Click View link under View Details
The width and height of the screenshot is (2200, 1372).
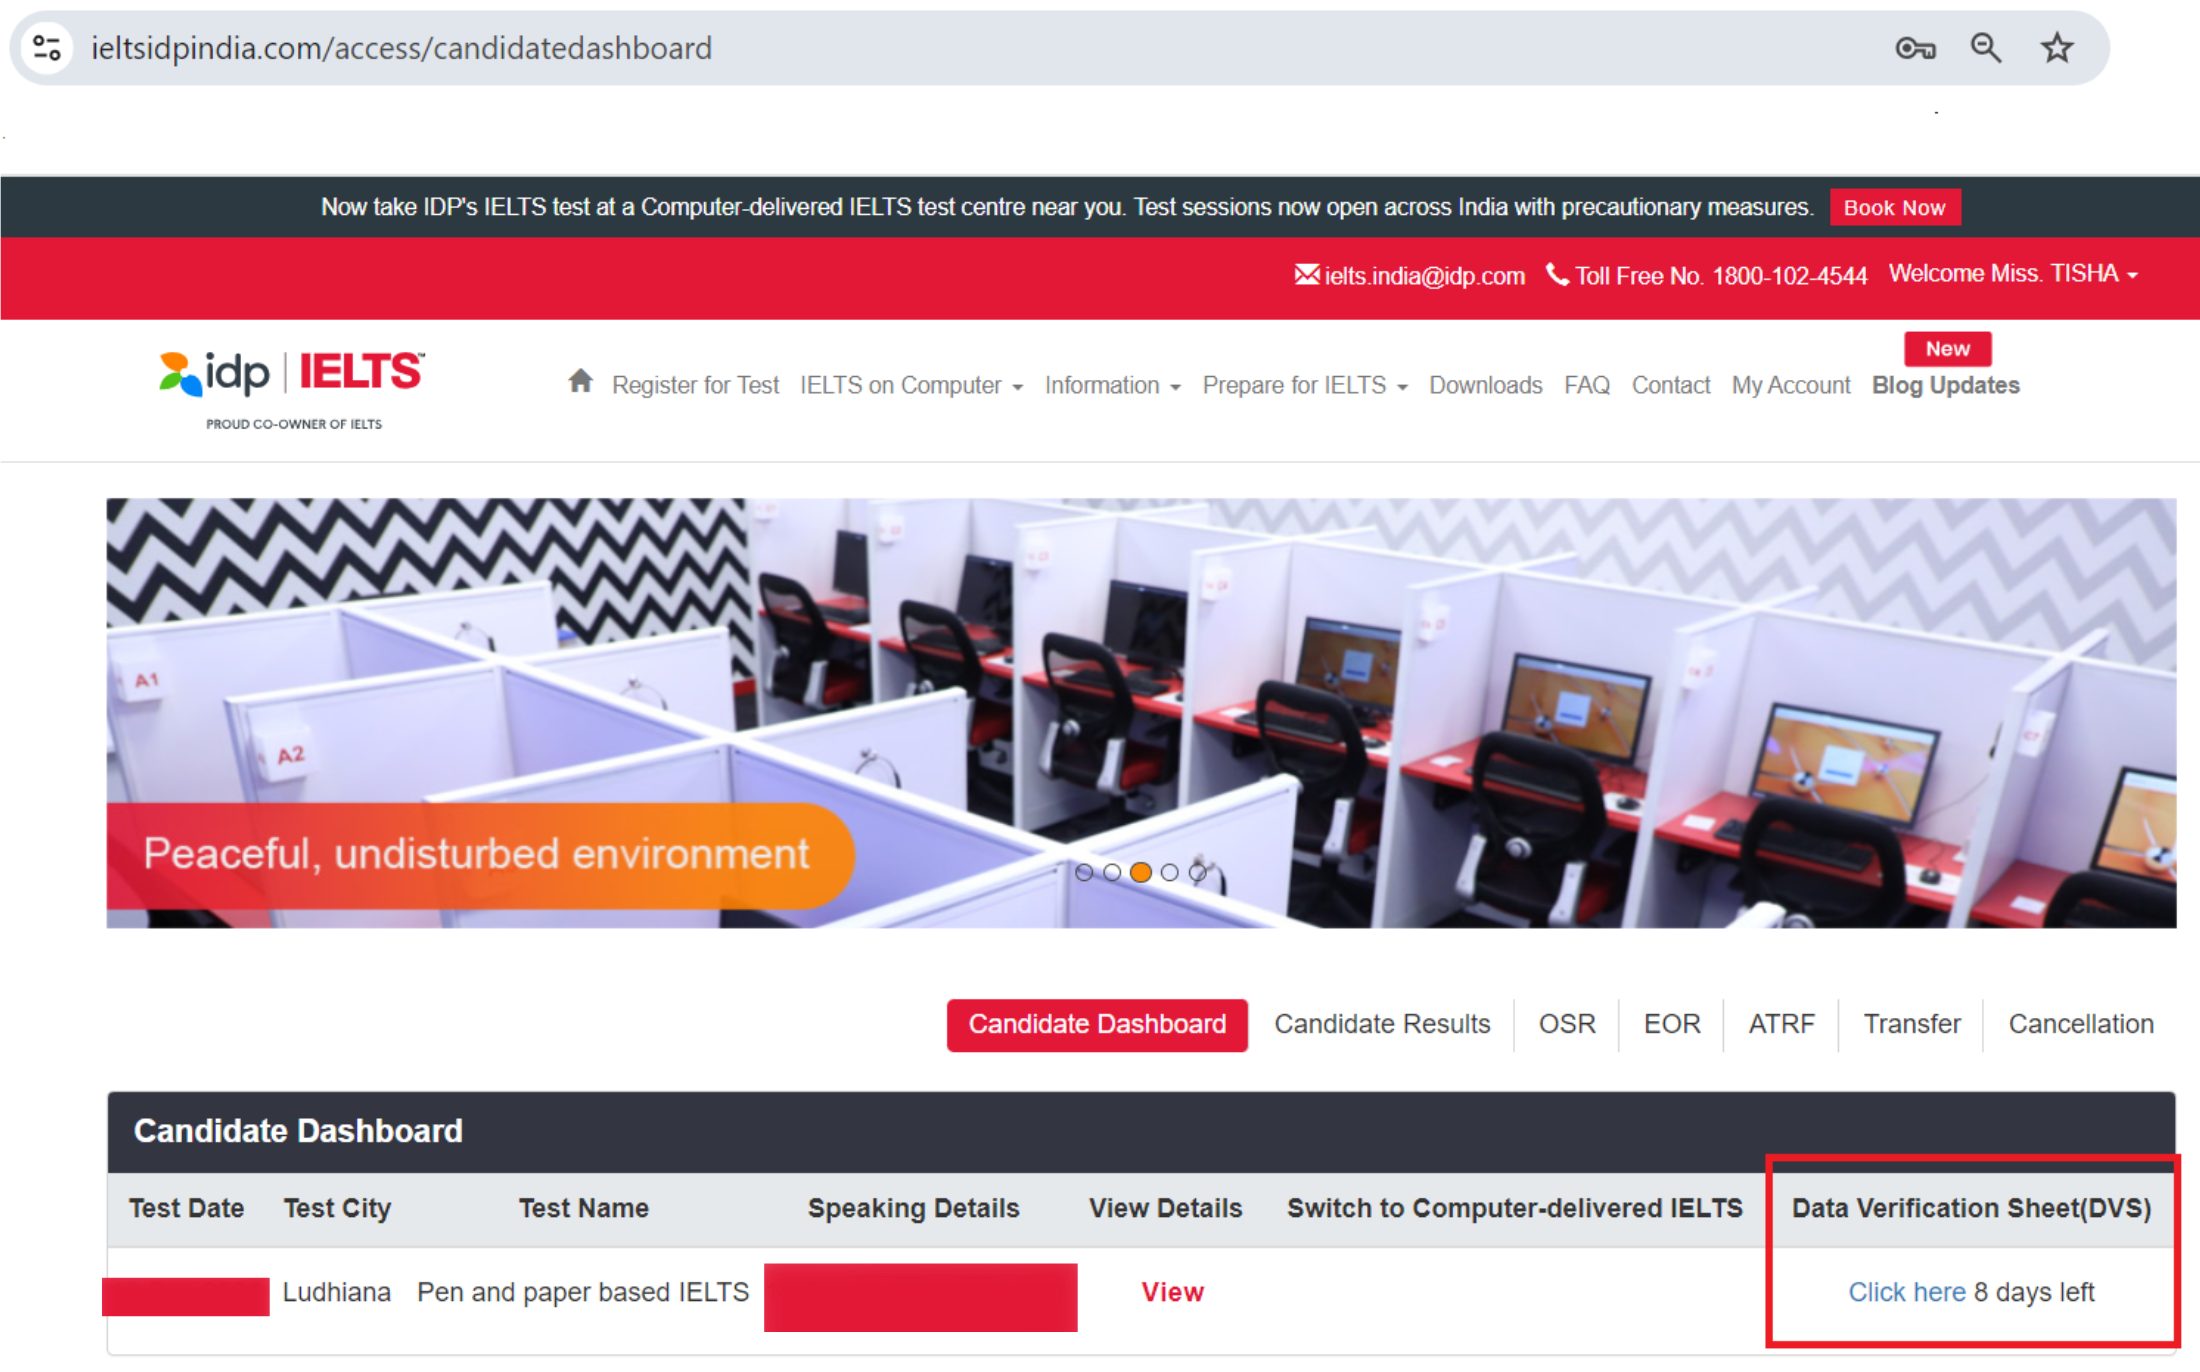[x=1172, y=1292]
